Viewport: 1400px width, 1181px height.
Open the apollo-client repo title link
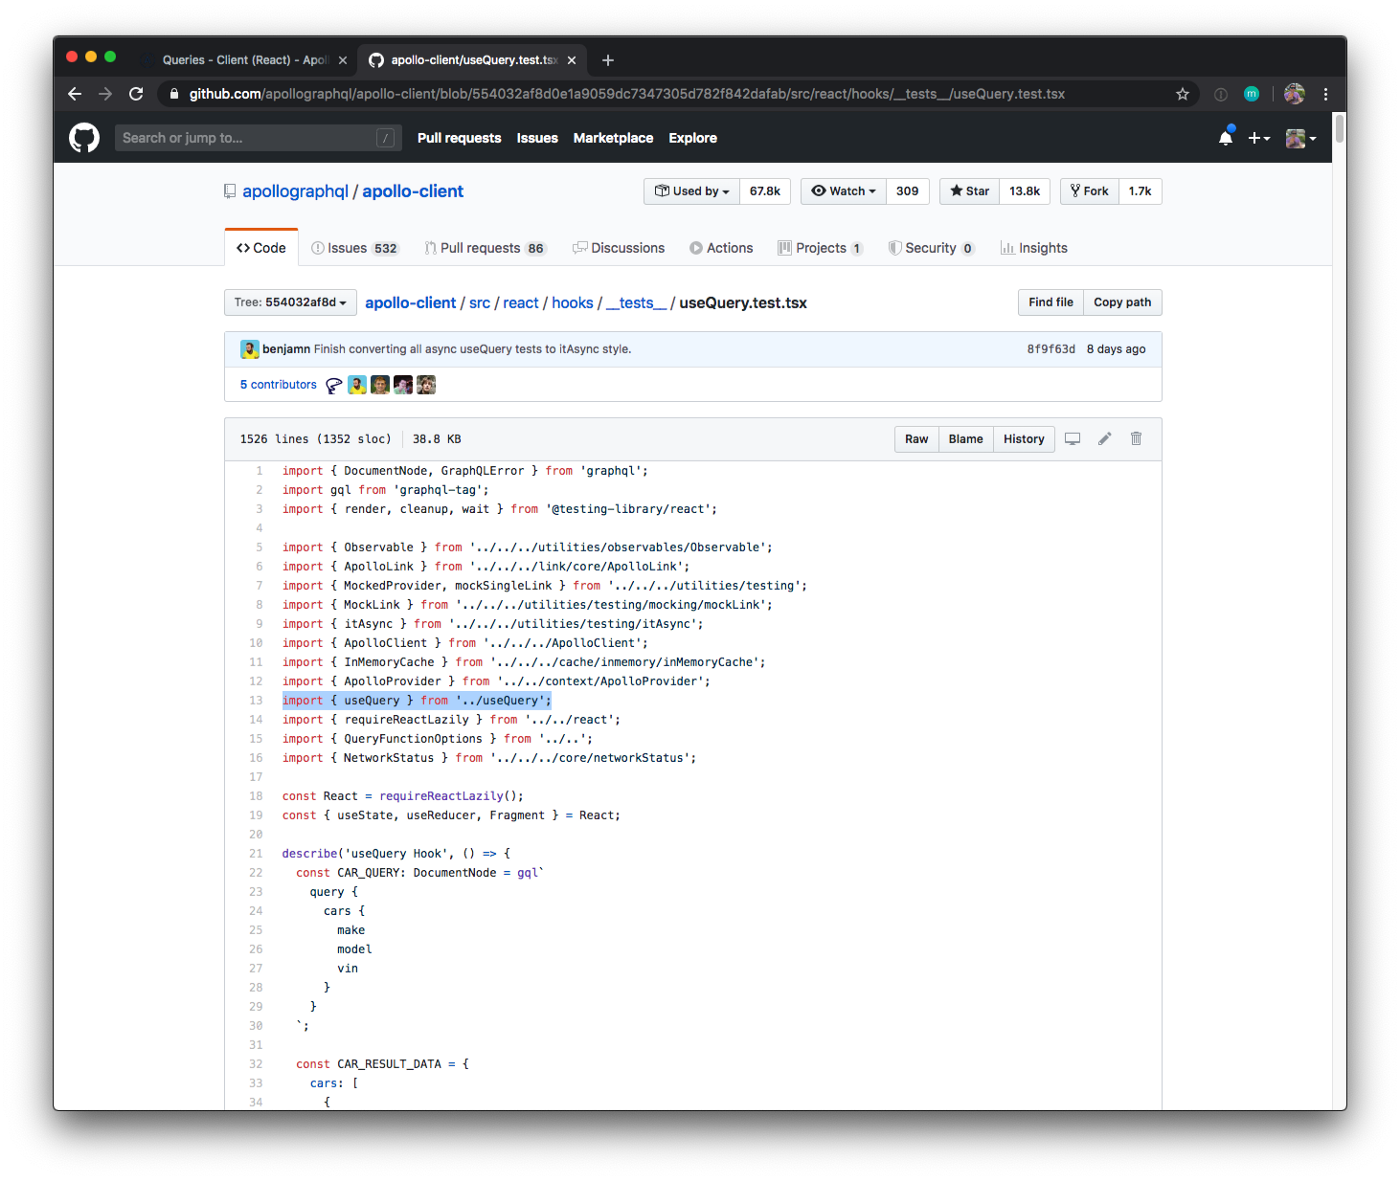[x=413, y=191]
